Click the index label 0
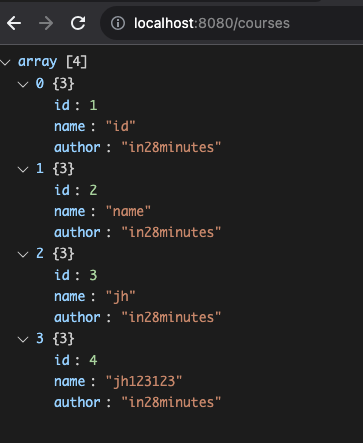This screenshot has width=363, height=443. [40, 84]
